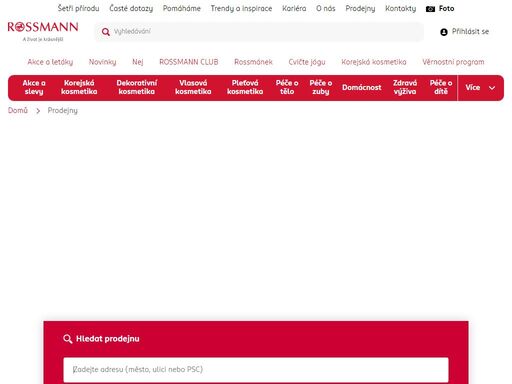Open ROSSMANN CLUB page

(x=189, y=62)
